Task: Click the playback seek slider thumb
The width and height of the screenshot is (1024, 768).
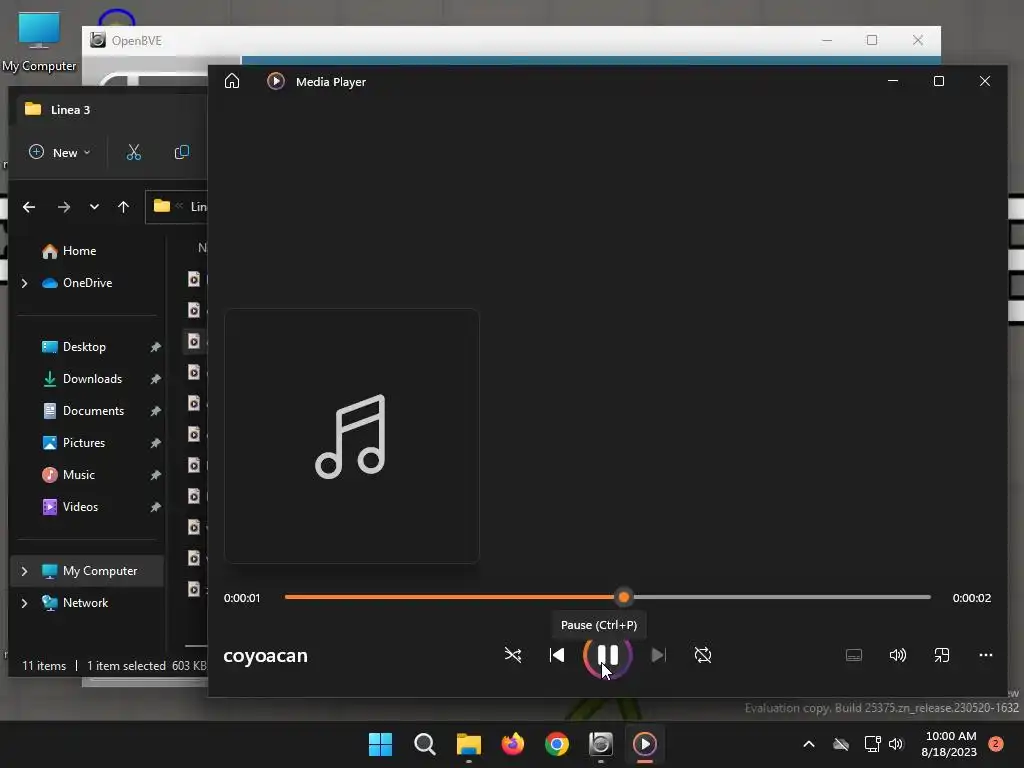Action: [624, 597]
